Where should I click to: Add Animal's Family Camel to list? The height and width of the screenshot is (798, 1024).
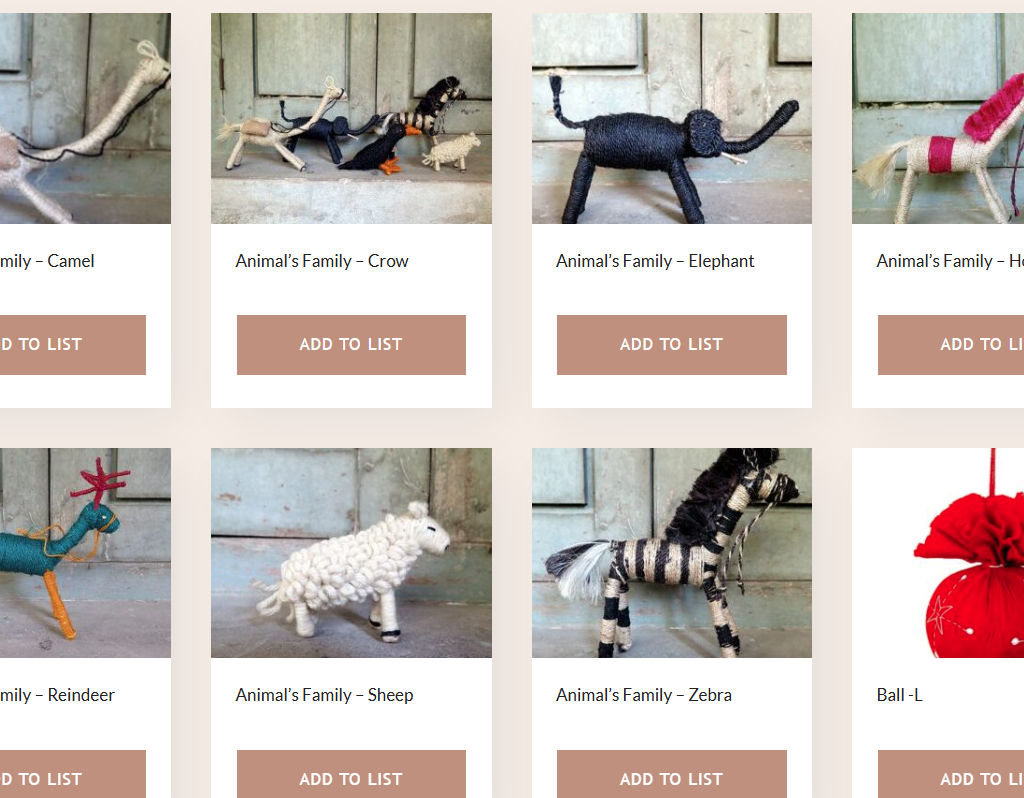(72, 345)
